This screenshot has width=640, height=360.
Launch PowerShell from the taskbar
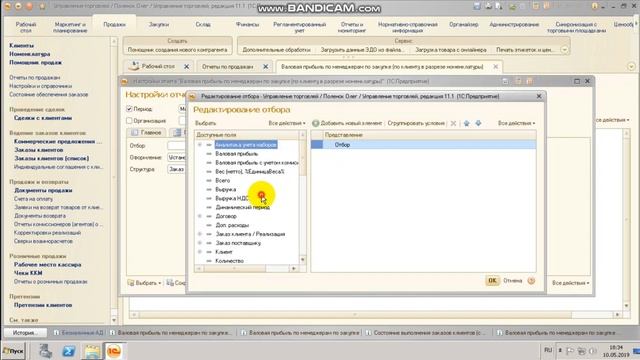tap(69, 351)
